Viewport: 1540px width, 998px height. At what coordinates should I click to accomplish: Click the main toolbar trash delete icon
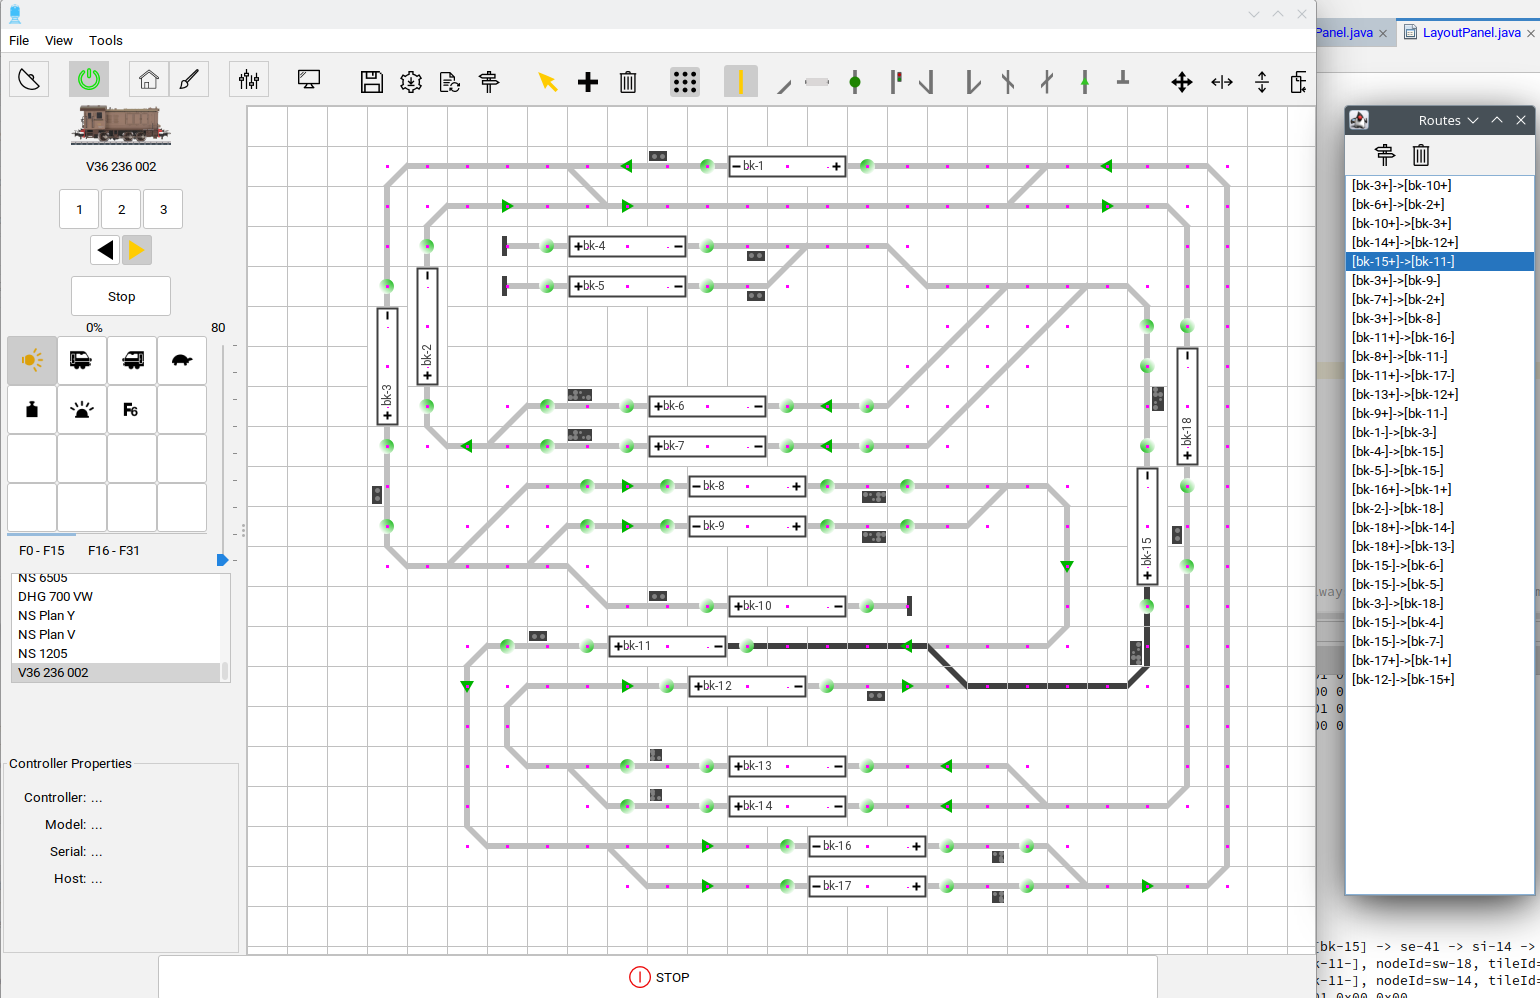pos(628,82)
